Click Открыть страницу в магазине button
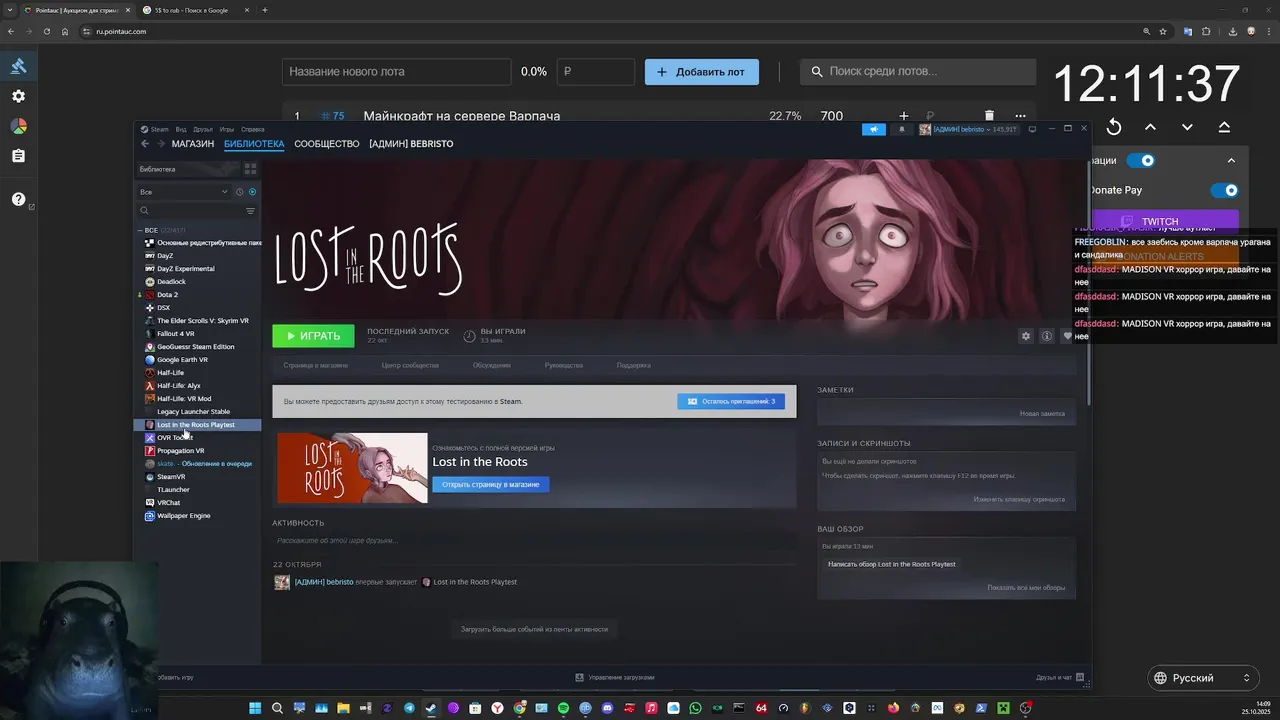Screen dimensions: 1280x720 pyautogui.click(x=490, y=484)
